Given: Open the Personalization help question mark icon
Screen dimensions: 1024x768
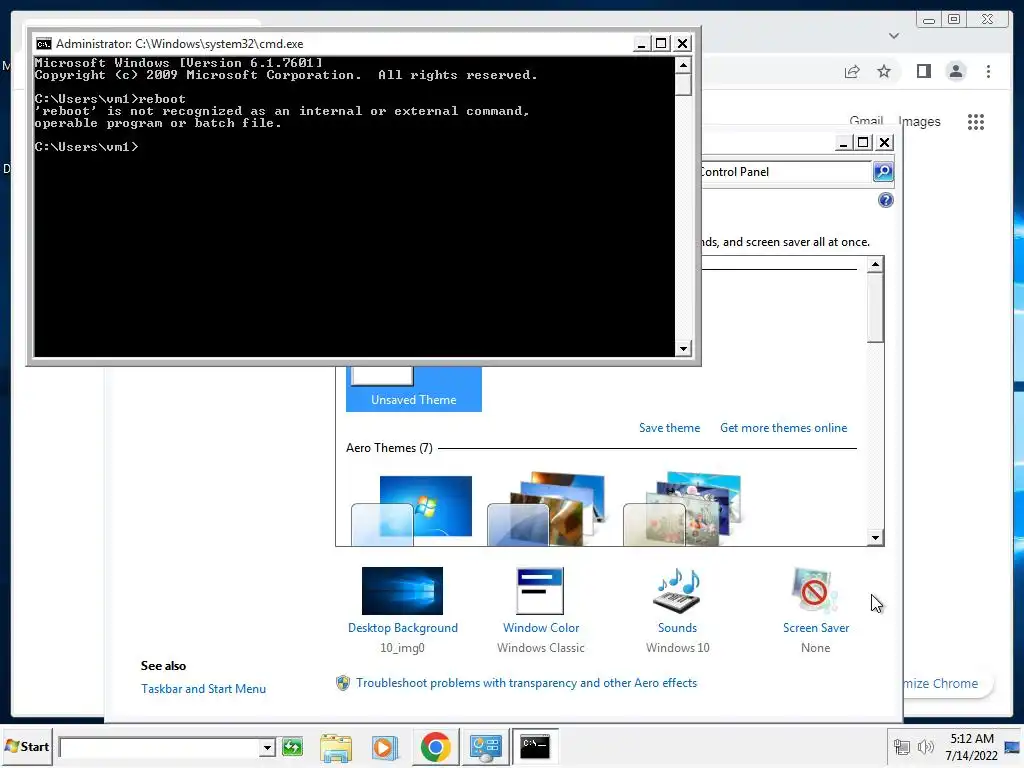Looking at the screenshot, I should coord(886,200).
